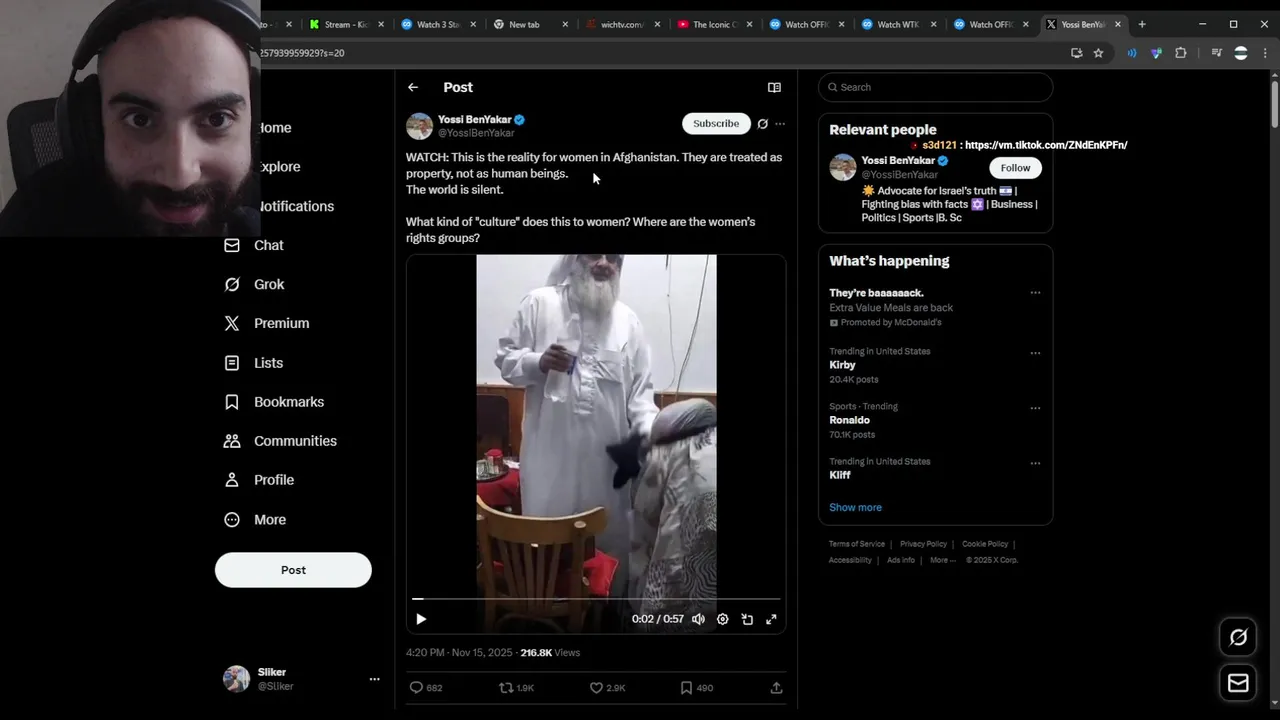
Task: Repost using the retweet icon
Action: [506, 688]
